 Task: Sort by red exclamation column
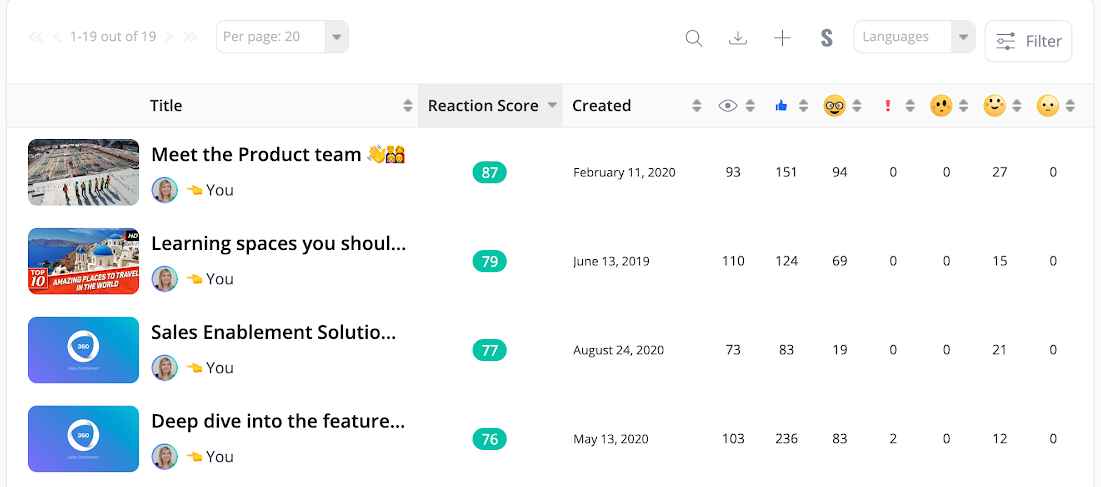coord(910,106)
